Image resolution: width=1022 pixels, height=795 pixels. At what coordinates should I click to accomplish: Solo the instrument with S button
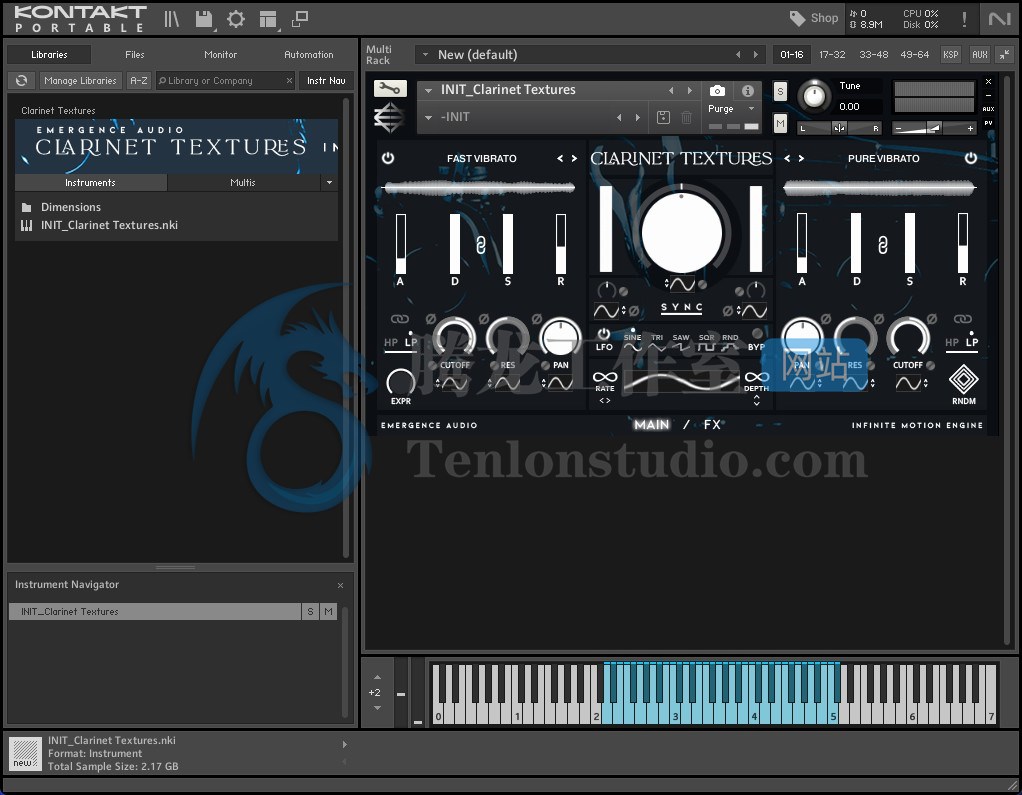(x=780, y=91)
